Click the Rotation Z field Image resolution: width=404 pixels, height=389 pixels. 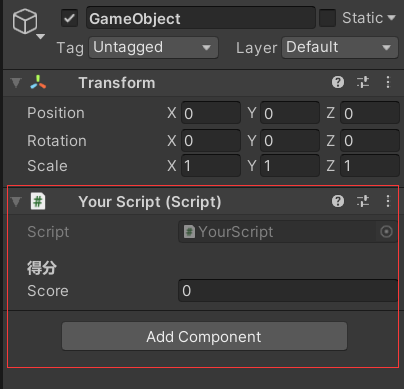pyautogui.click(x=370, y=140)
